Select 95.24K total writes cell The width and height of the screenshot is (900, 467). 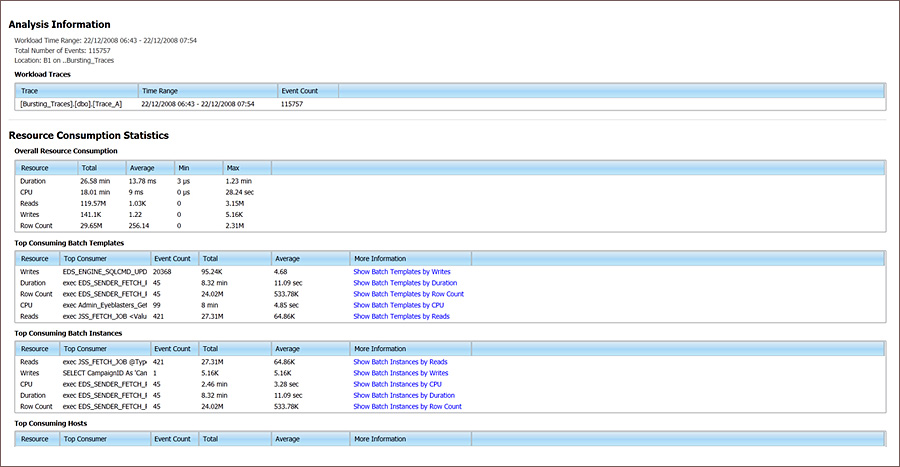click(x=212, y=272)
